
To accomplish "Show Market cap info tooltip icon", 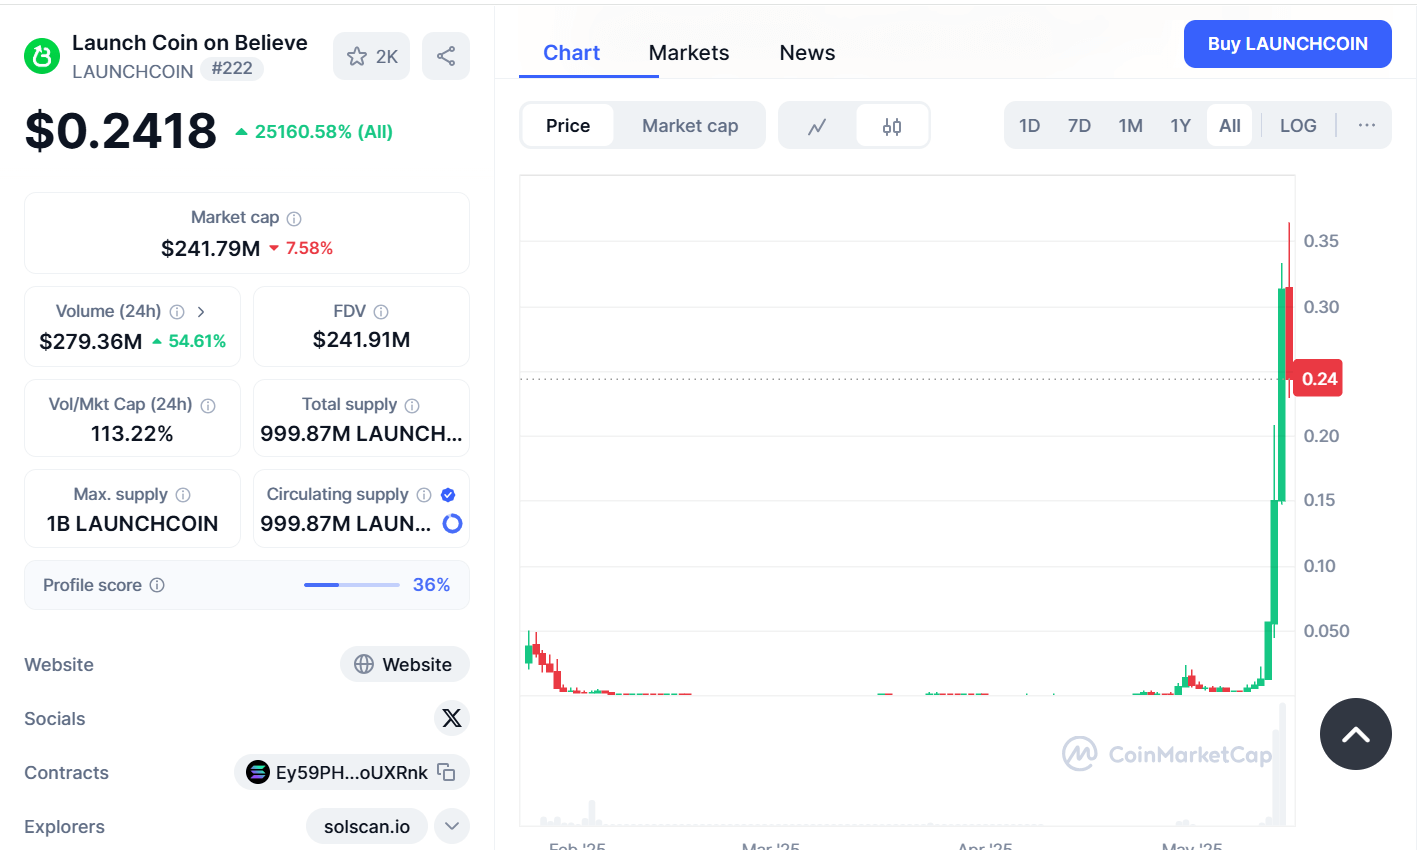I will (294, 218).
